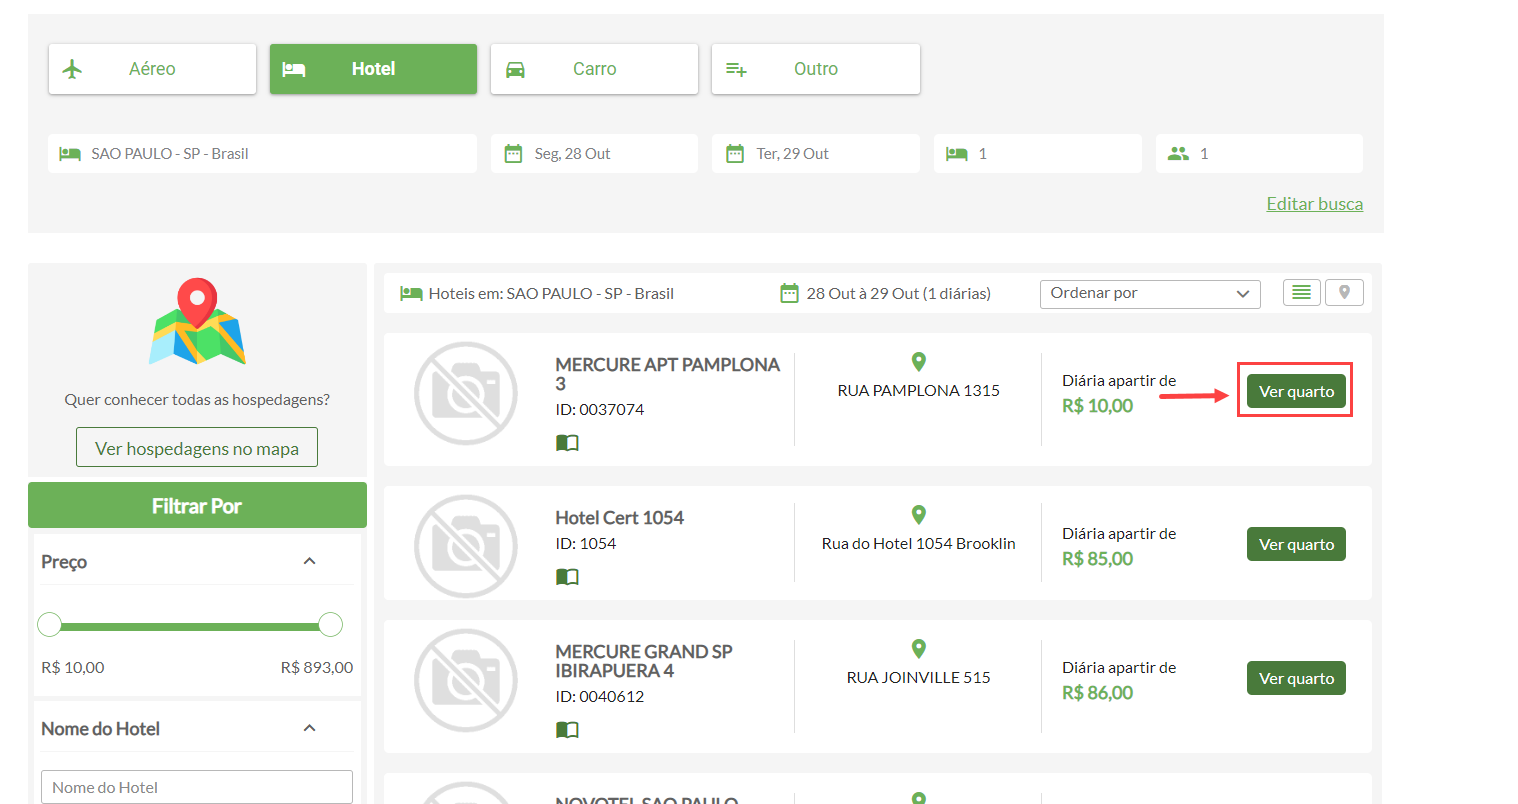Click Ver quarto for MERCURE APT PAMPLONA 3

click(x=1296, y=391)
